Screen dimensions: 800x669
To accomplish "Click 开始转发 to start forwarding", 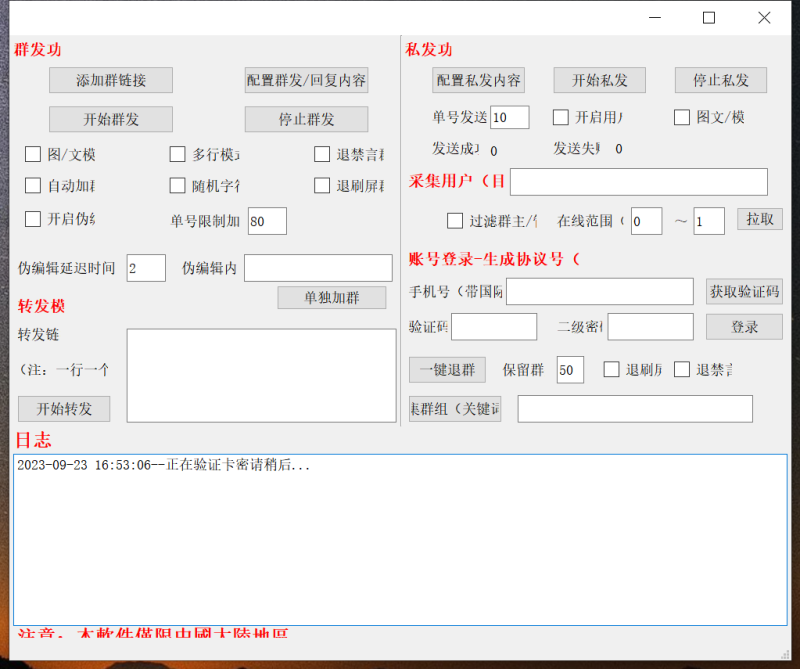I will click(x=64, y=408).
